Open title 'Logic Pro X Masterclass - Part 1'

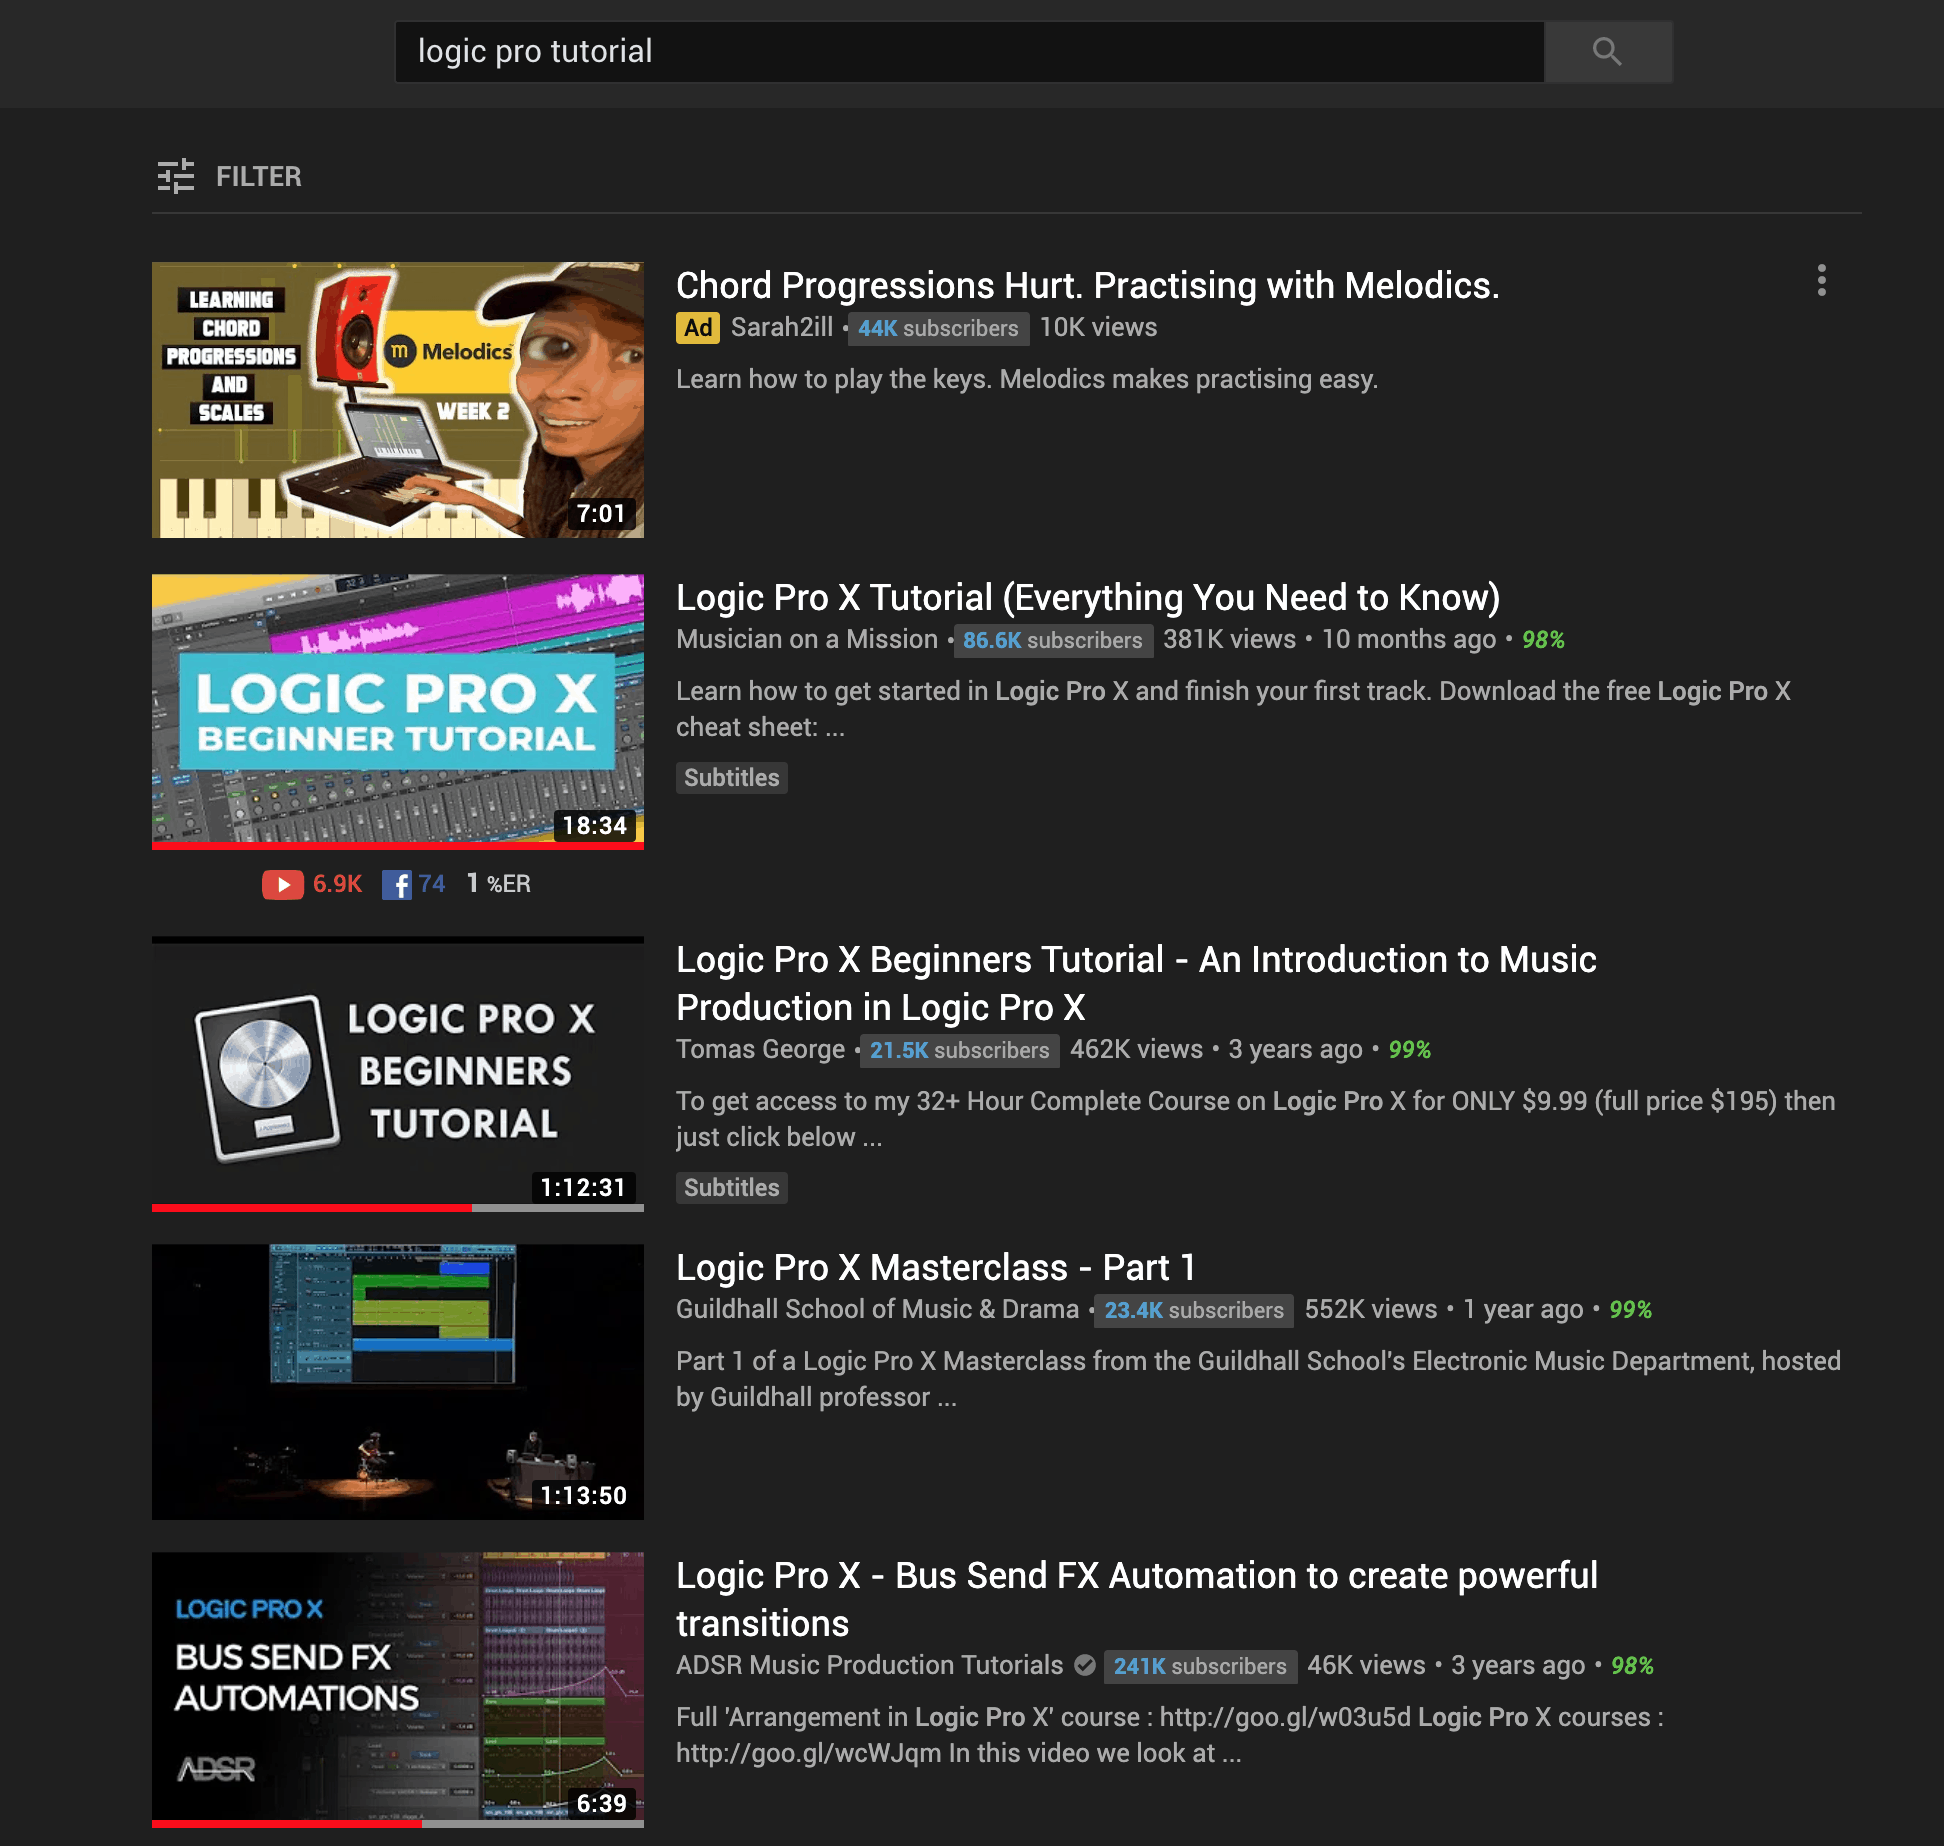click(936, 1267)
